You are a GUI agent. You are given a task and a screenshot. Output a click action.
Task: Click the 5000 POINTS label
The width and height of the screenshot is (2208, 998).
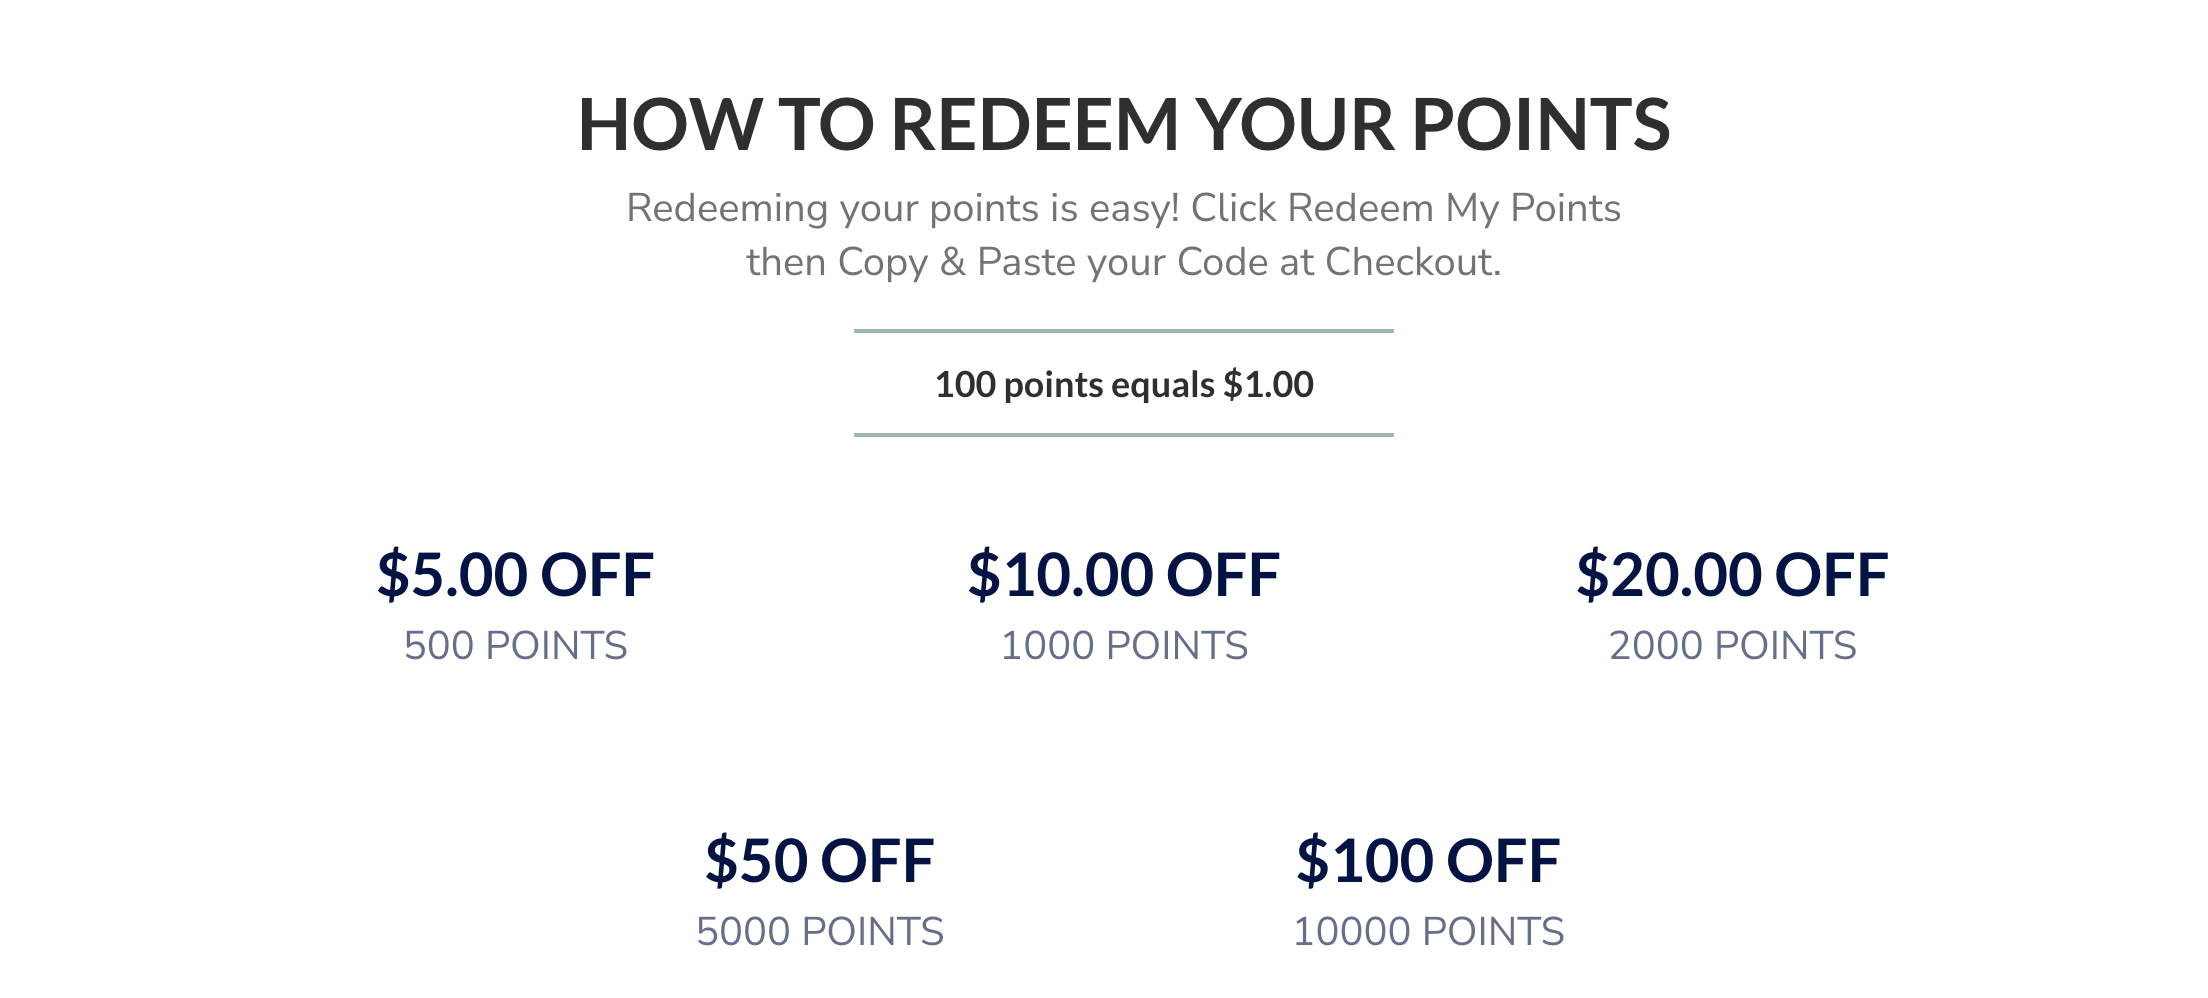pos(820,932)
